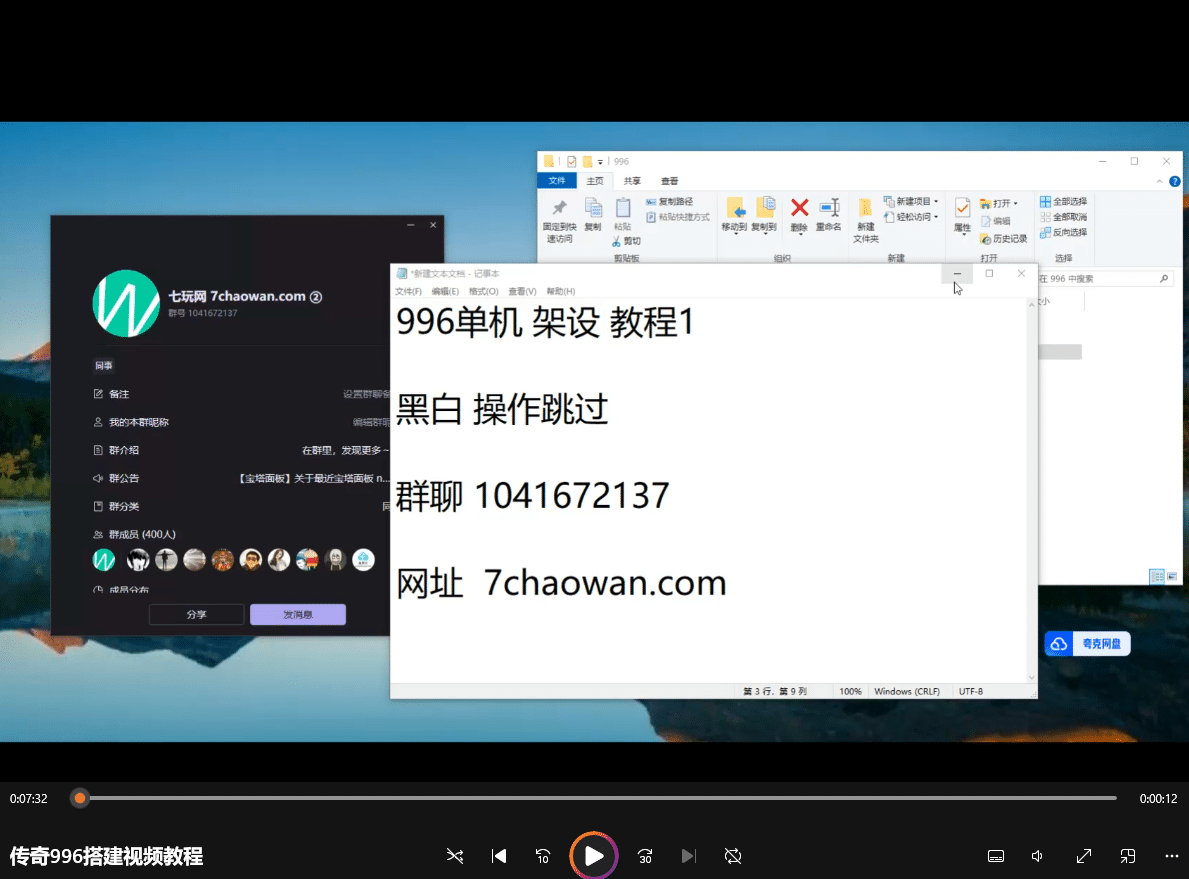
Task: Toggle repeat mode
Action: tap(733, 856)
